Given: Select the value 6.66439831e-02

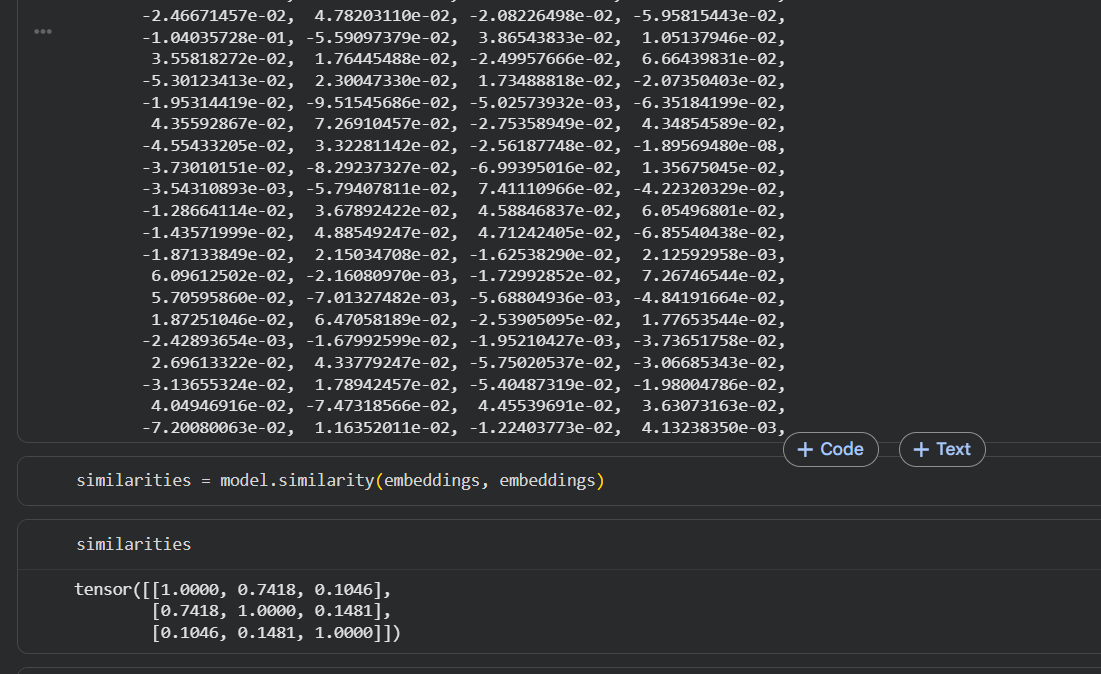Looking at the screenshot, I should (708, 59).
